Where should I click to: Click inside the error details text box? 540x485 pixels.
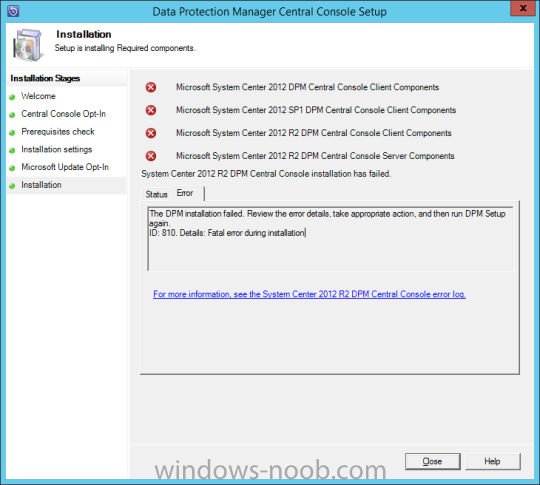coord(331,239)
